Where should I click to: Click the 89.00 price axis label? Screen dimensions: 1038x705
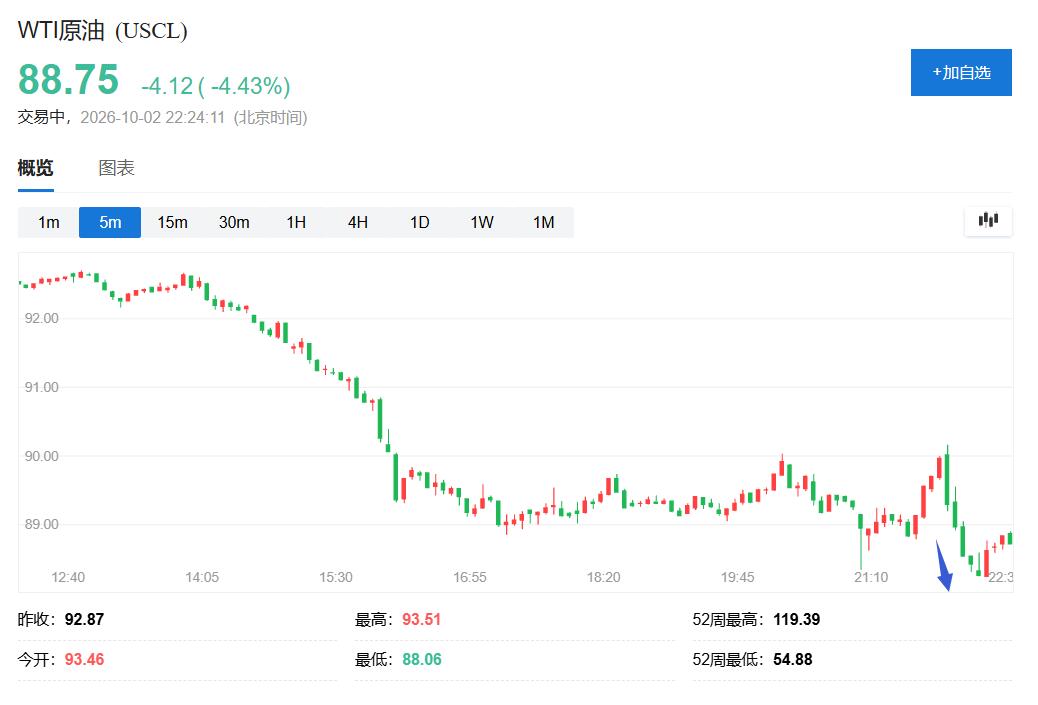click(42, 524)
